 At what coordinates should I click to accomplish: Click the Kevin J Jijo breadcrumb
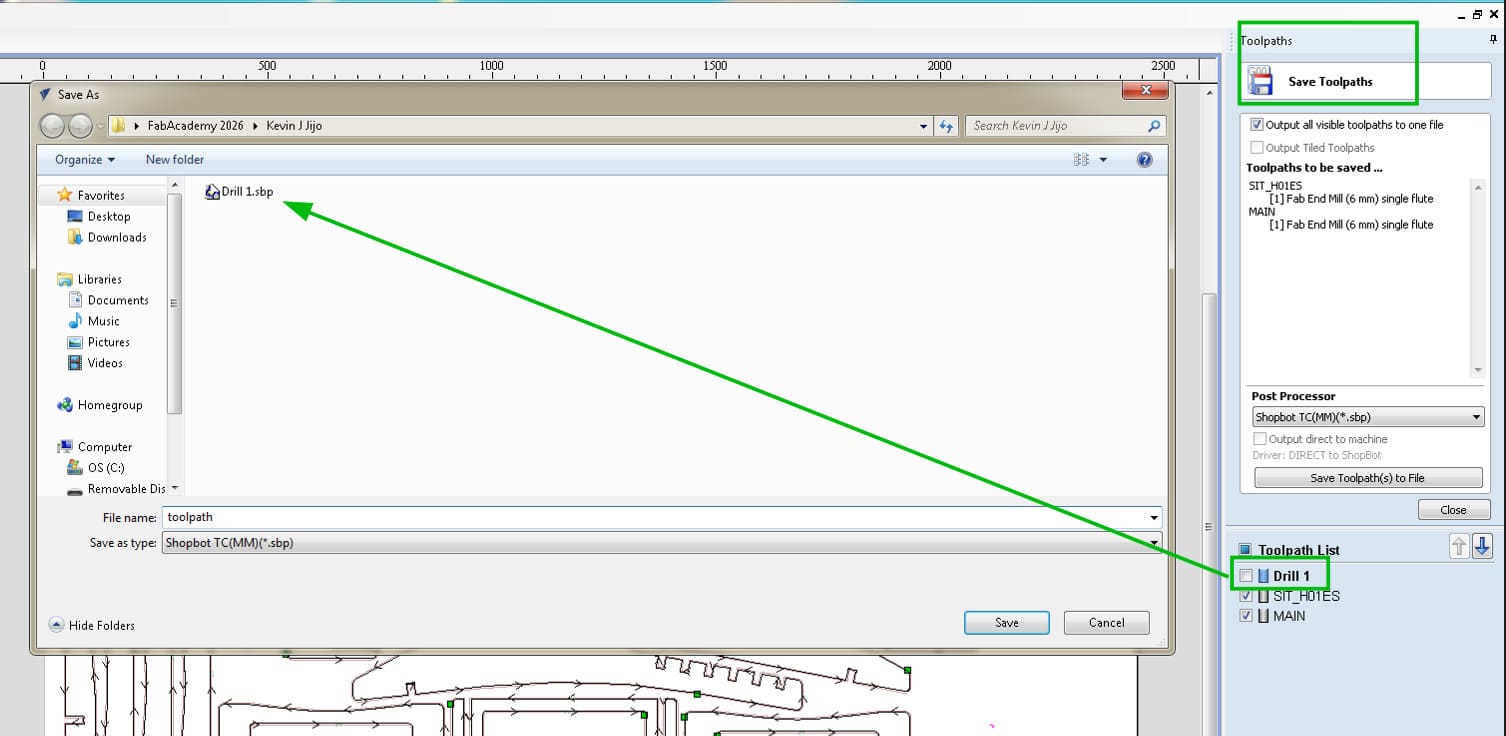294,126
